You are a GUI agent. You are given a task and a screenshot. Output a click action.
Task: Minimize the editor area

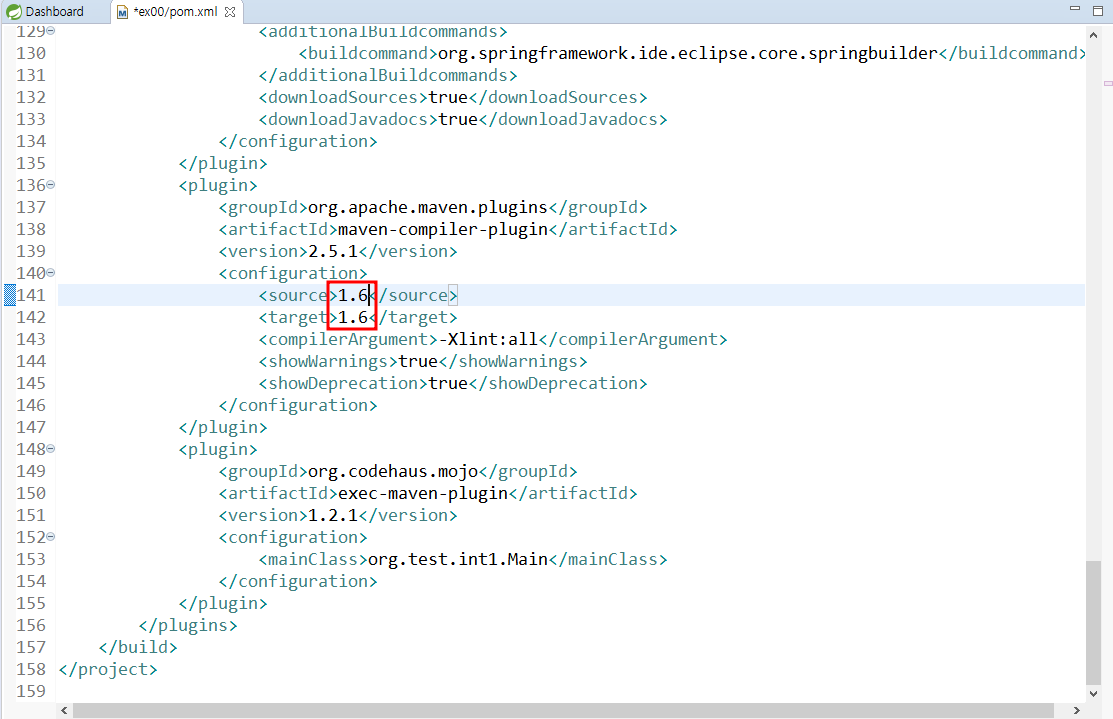[1075, 9]
